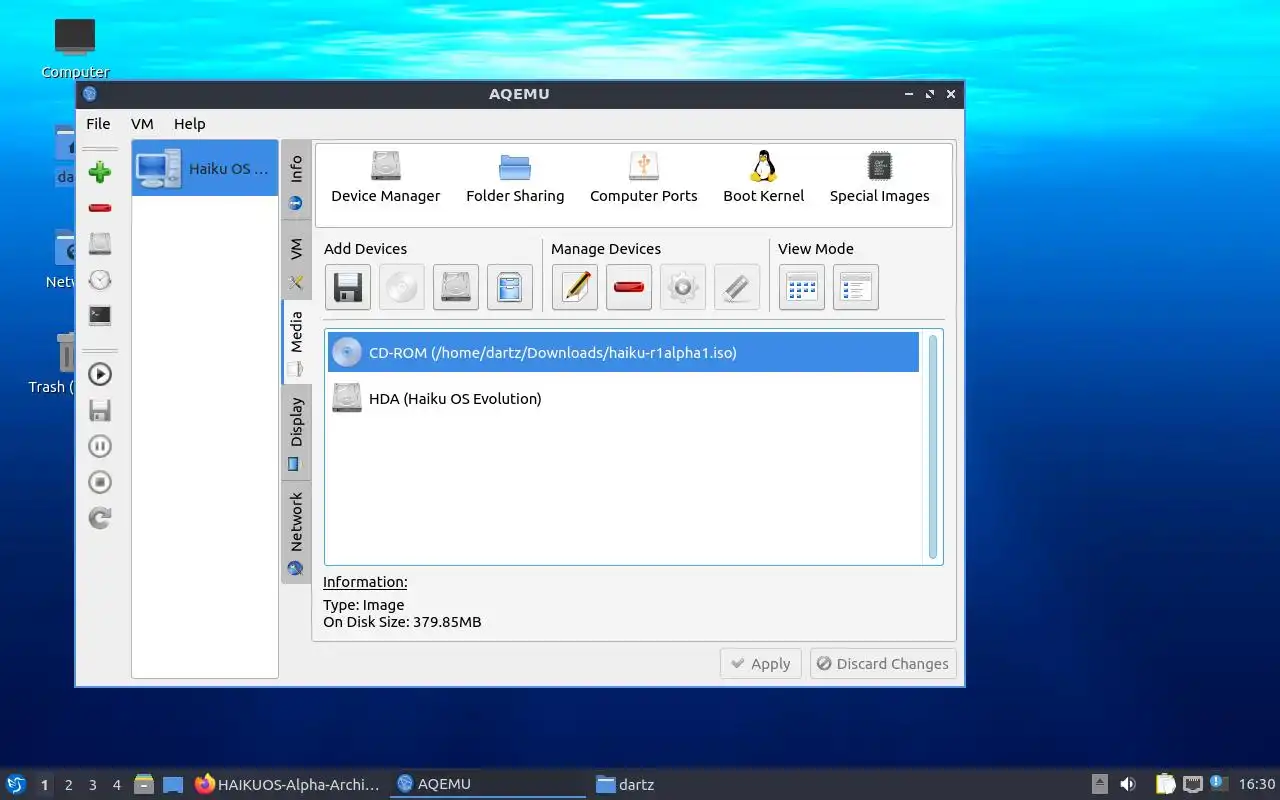Select HDA (Haiku OS Evolution) entry

(623, 398)
